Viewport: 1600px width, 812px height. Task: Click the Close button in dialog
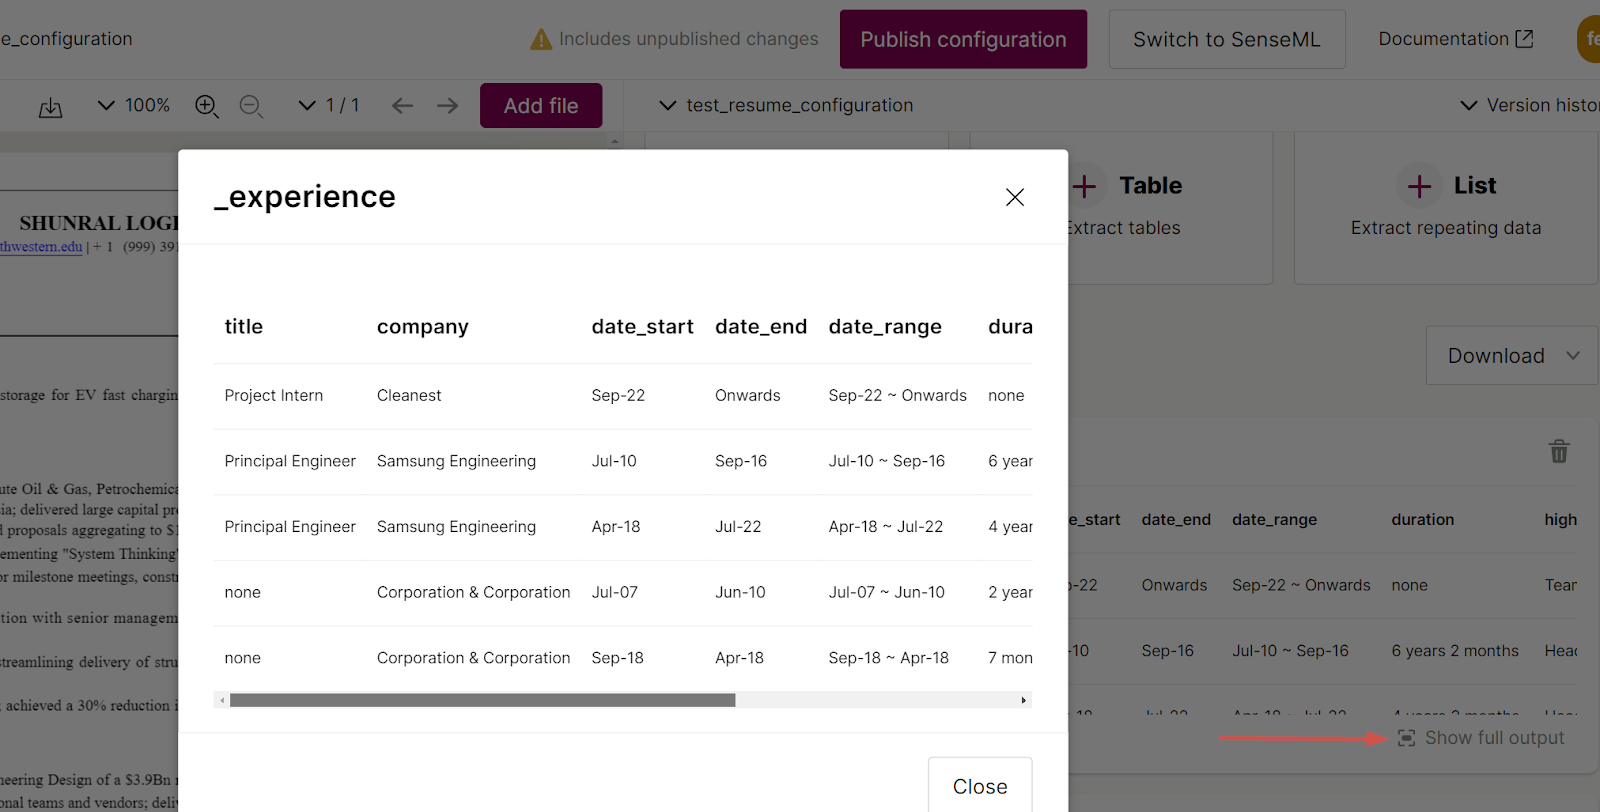pos(980,786)
